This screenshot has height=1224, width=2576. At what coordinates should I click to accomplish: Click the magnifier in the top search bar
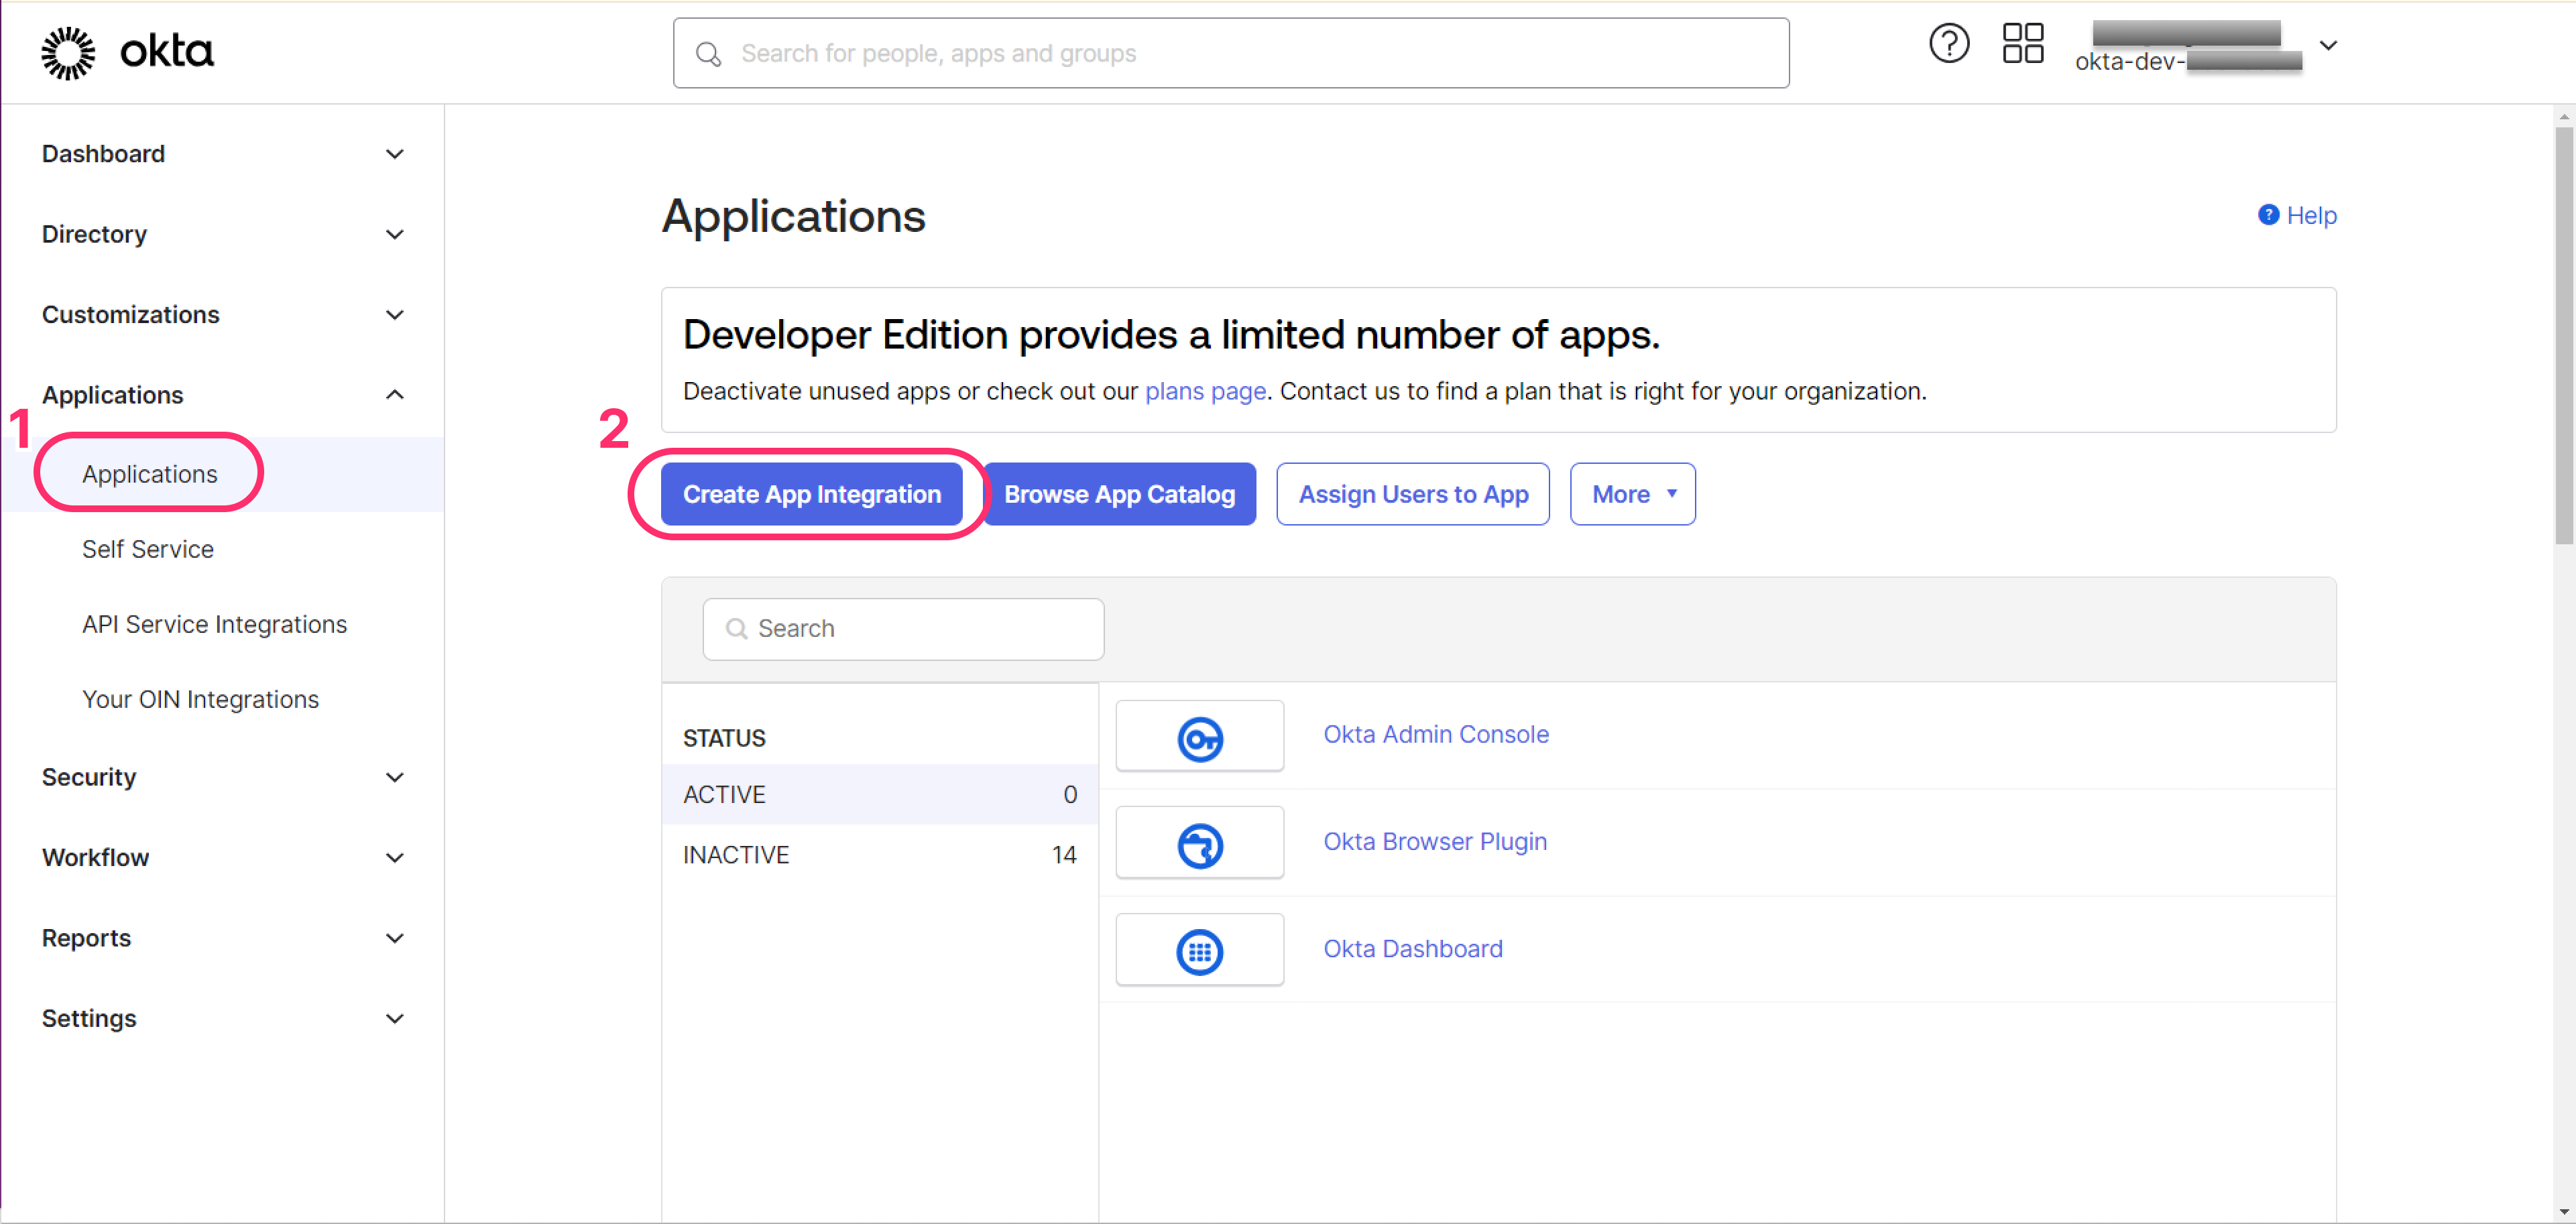click(709, 54)
